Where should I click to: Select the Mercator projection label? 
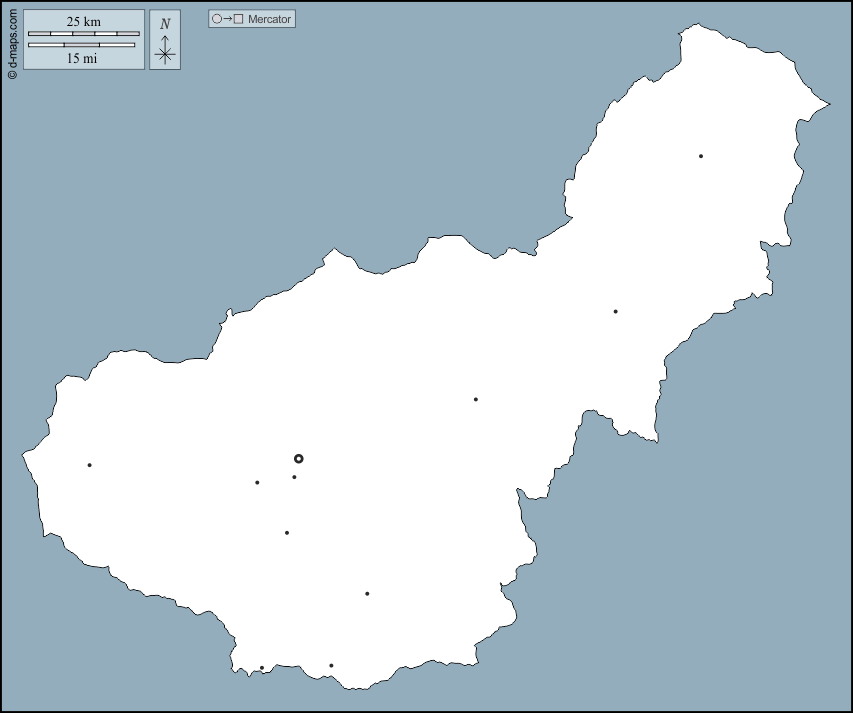(x=269, y=19)
